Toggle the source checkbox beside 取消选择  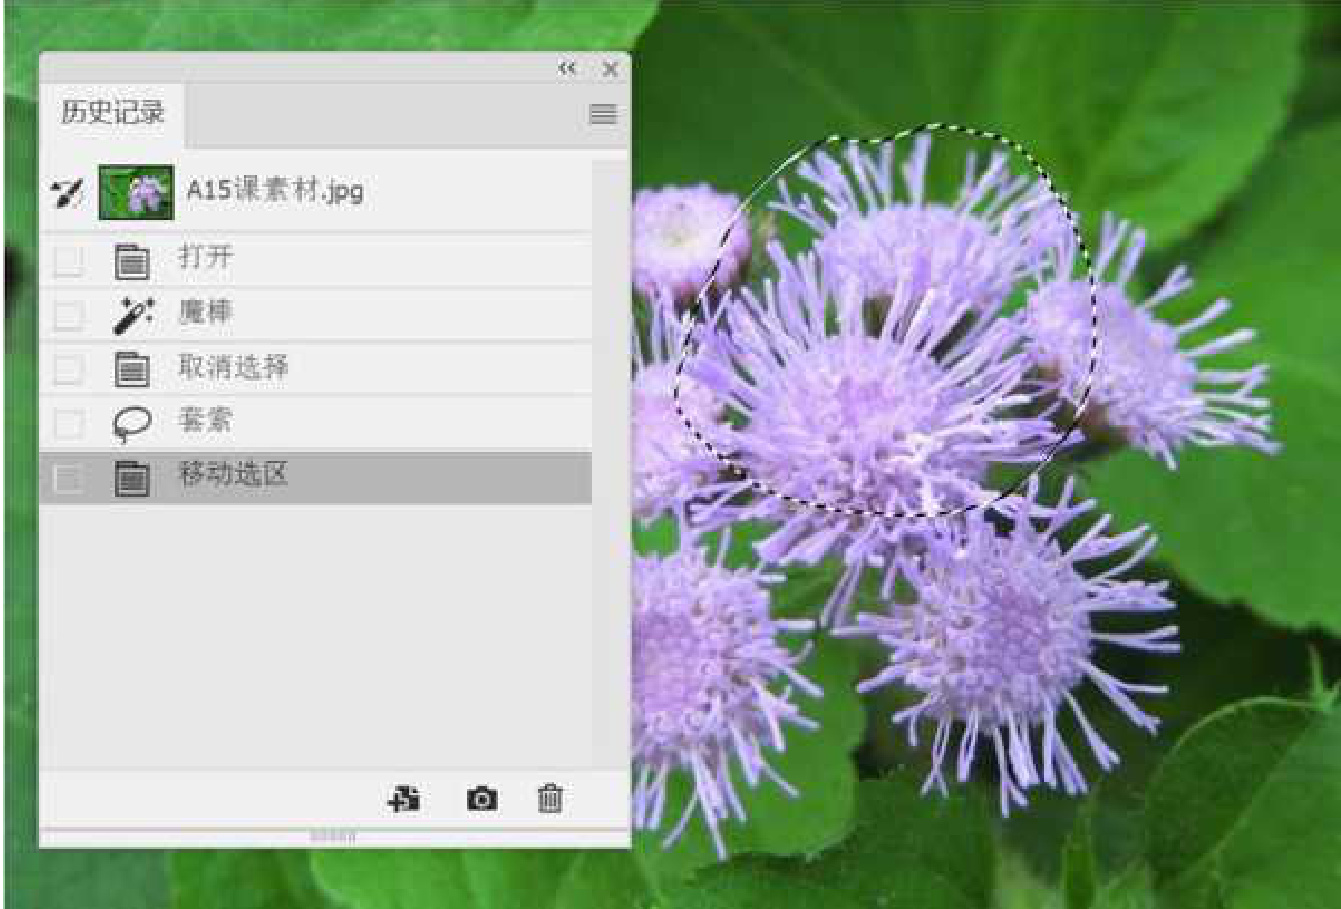tap(68, 369)
